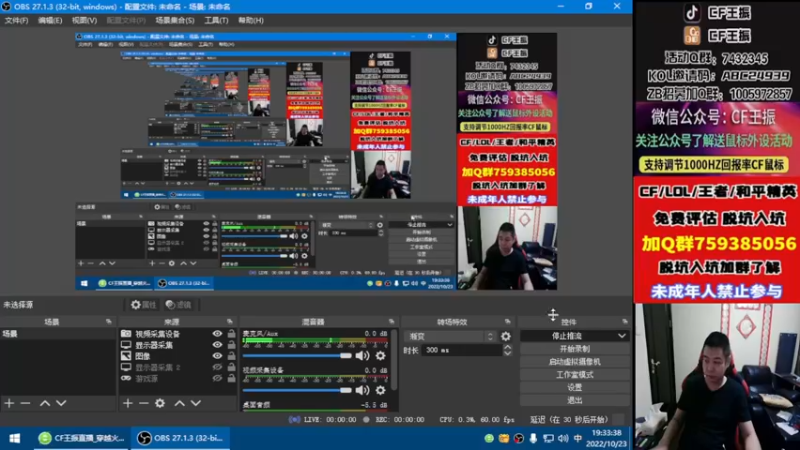The width and height of the screenshot is (800, 450).
Task: Add a new scene with plus icon
Action: coord(9,403)
